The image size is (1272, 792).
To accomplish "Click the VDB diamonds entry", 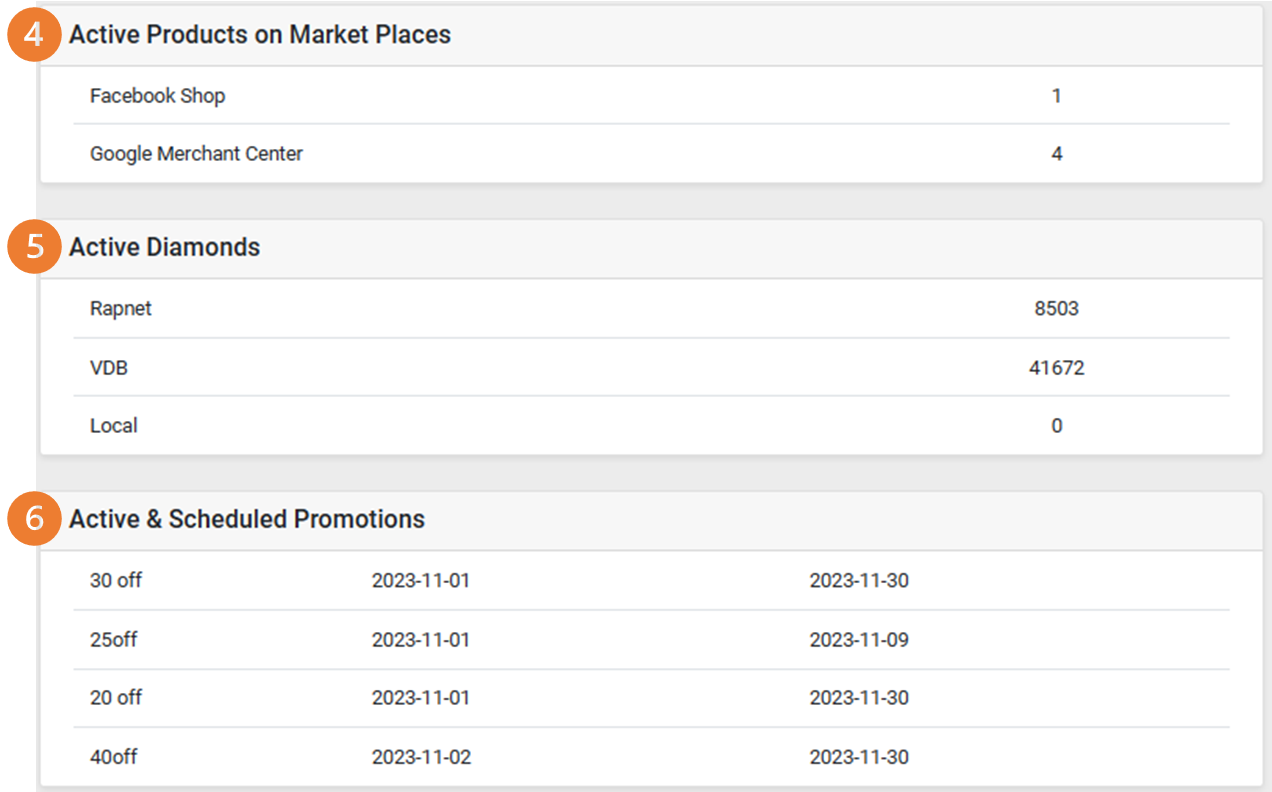I will [x=109, y=368].
